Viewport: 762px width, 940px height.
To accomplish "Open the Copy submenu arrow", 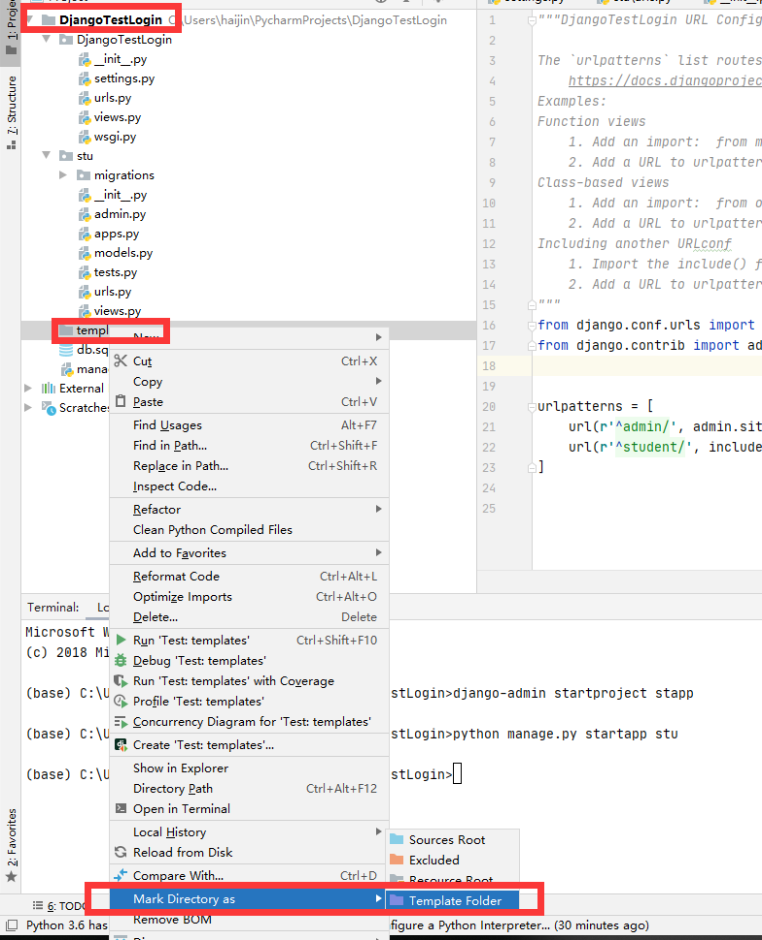I will [x=378, y=381].
